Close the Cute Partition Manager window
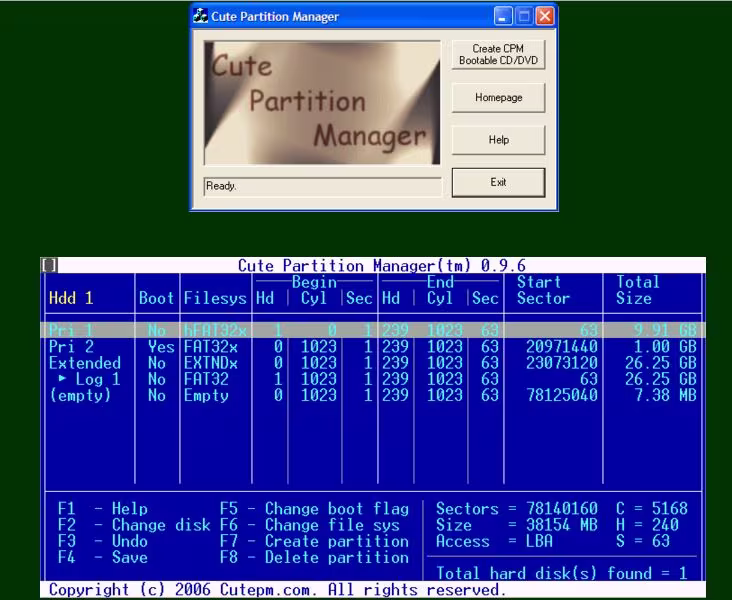The height and width of the screenshot is (600, 732). point(544,17)
